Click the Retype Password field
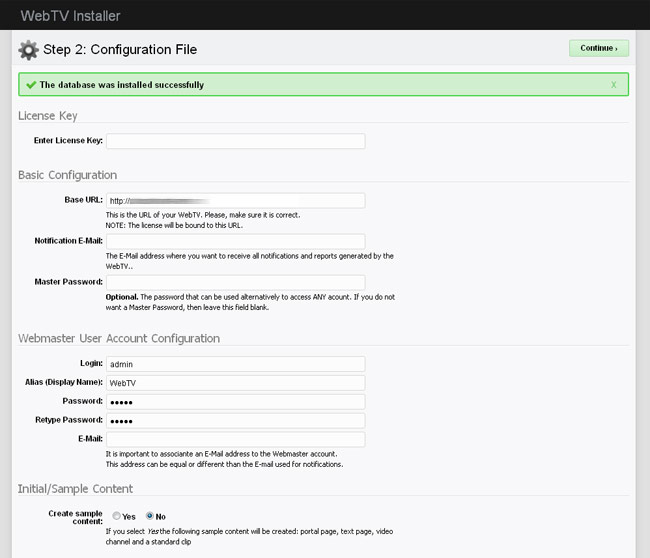 coord(235,420)
